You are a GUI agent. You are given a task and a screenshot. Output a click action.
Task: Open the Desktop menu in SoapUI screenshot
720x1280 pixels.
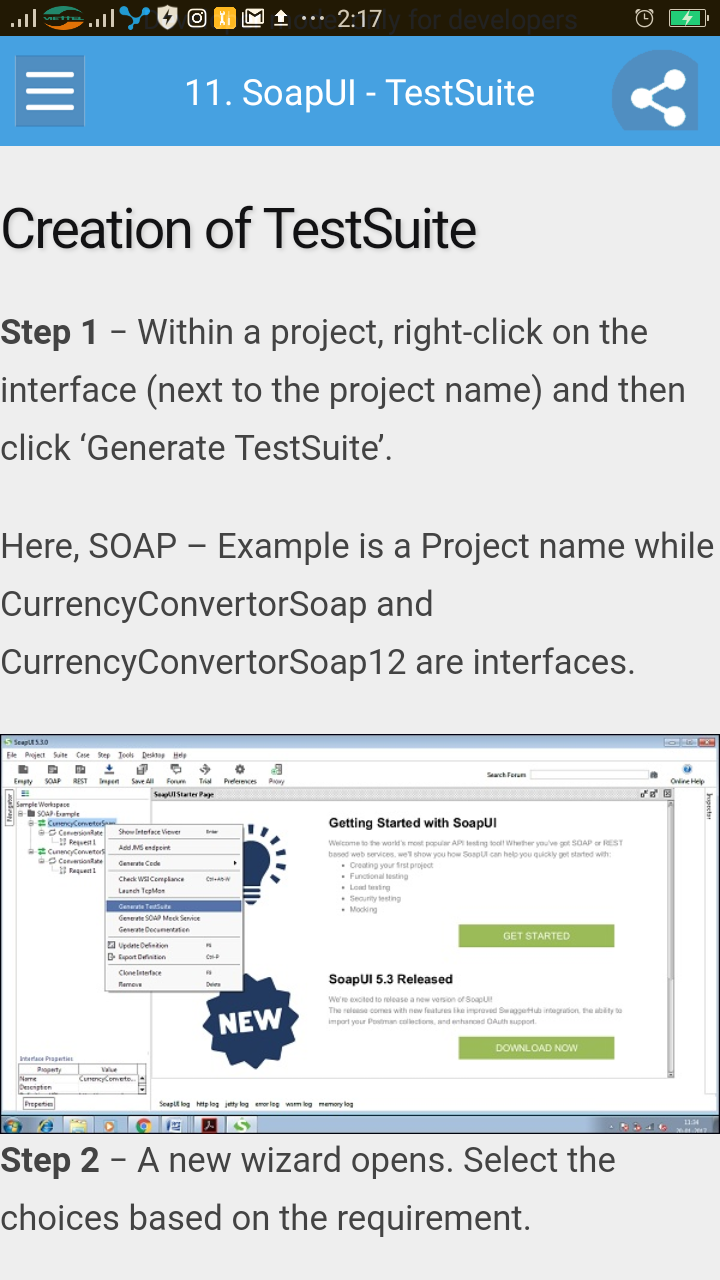click(153, 755)
